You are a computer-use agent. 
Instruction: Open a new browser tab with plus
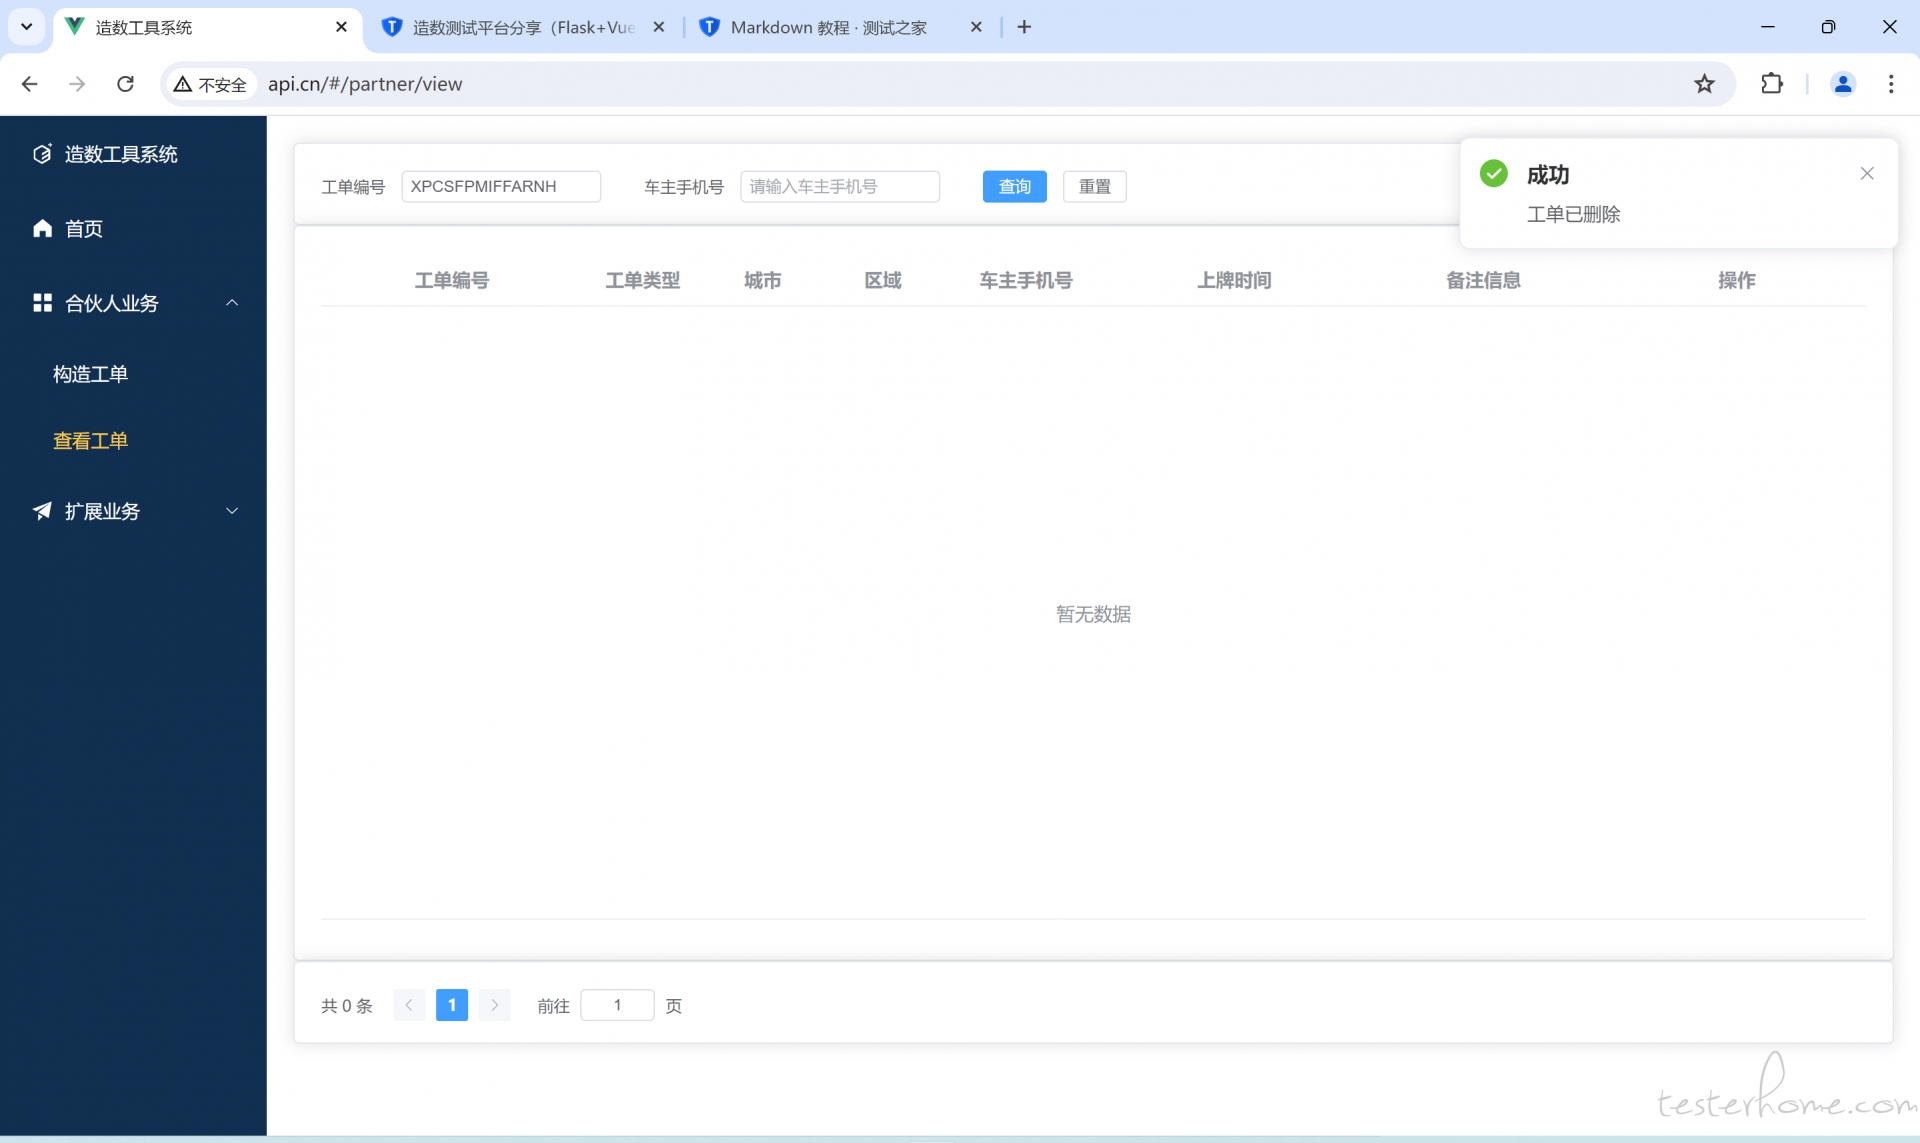[1024, 27]
